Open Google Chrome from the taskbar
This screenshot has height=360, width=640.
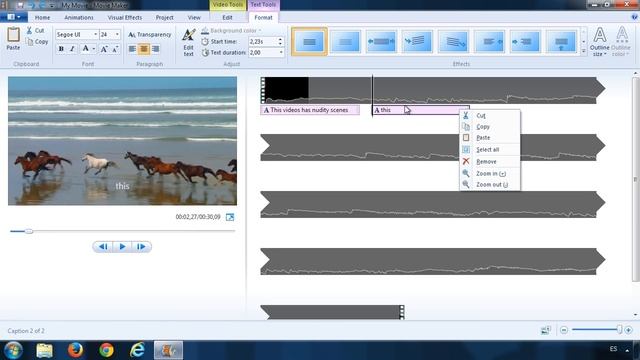(106, 350)
